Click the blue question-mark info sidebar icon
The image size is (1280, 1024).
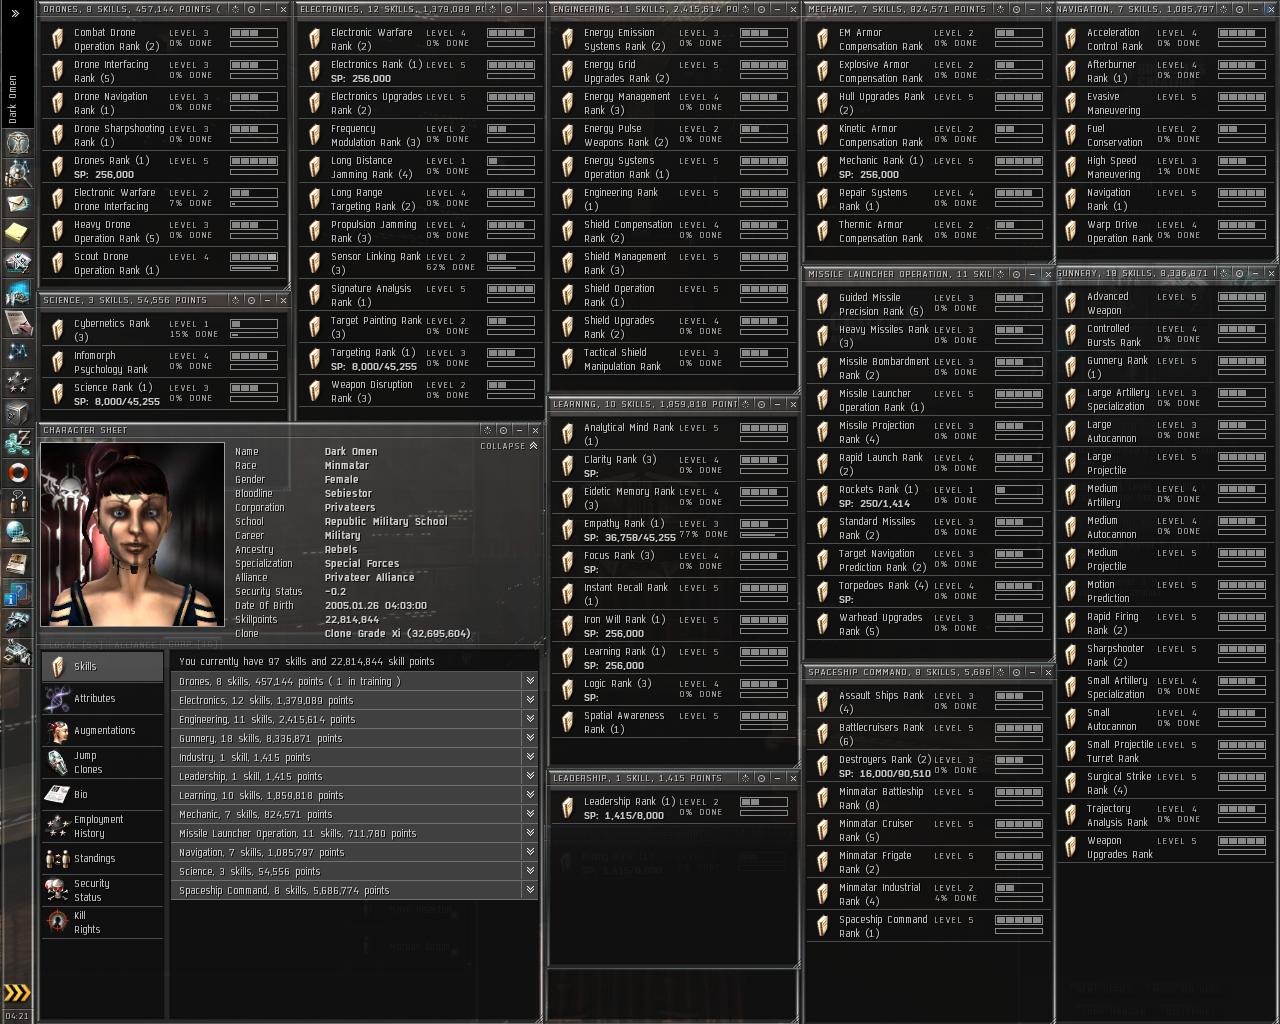(x=17, y=595)
